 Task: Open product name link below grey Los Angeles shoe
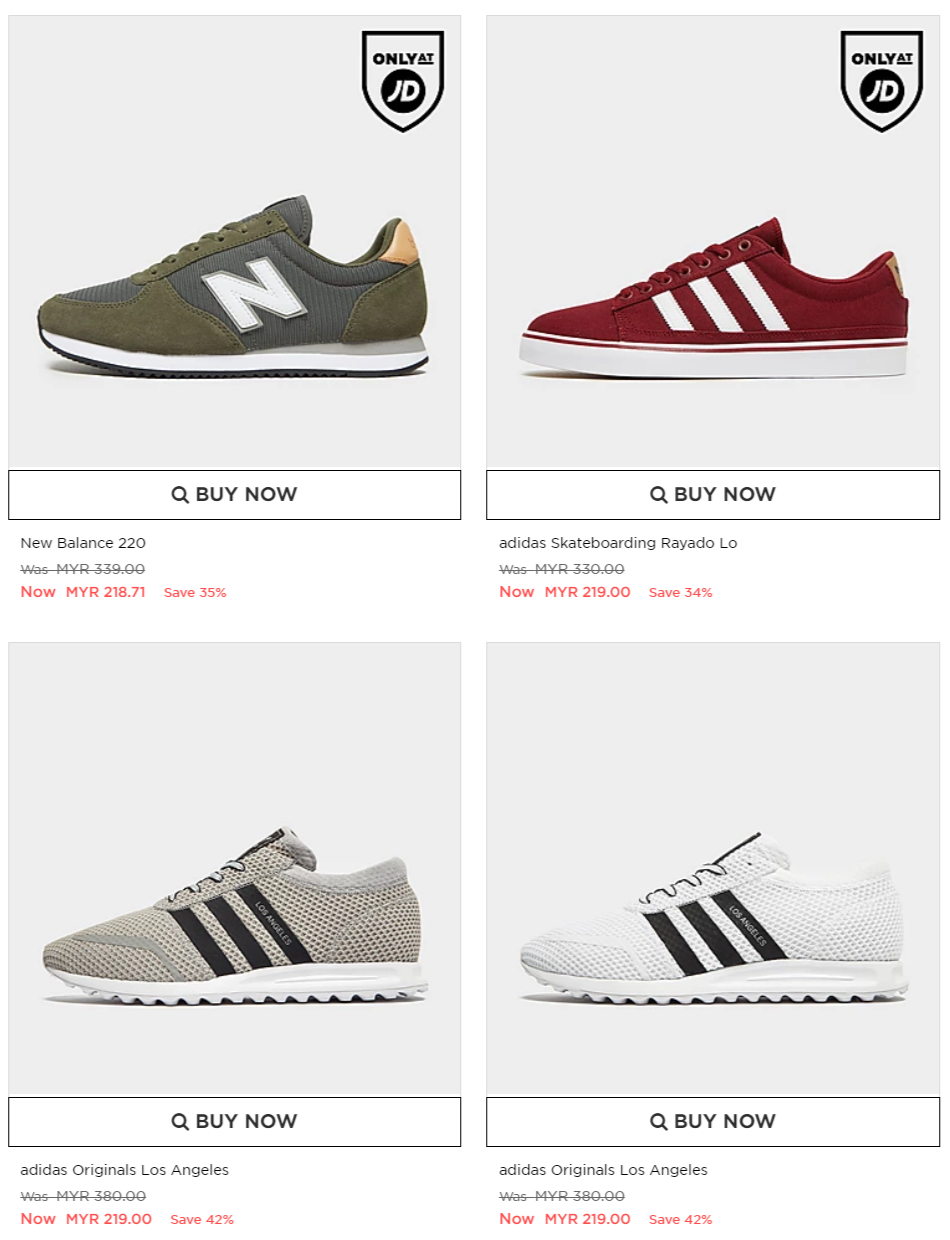coord(125,1170)
